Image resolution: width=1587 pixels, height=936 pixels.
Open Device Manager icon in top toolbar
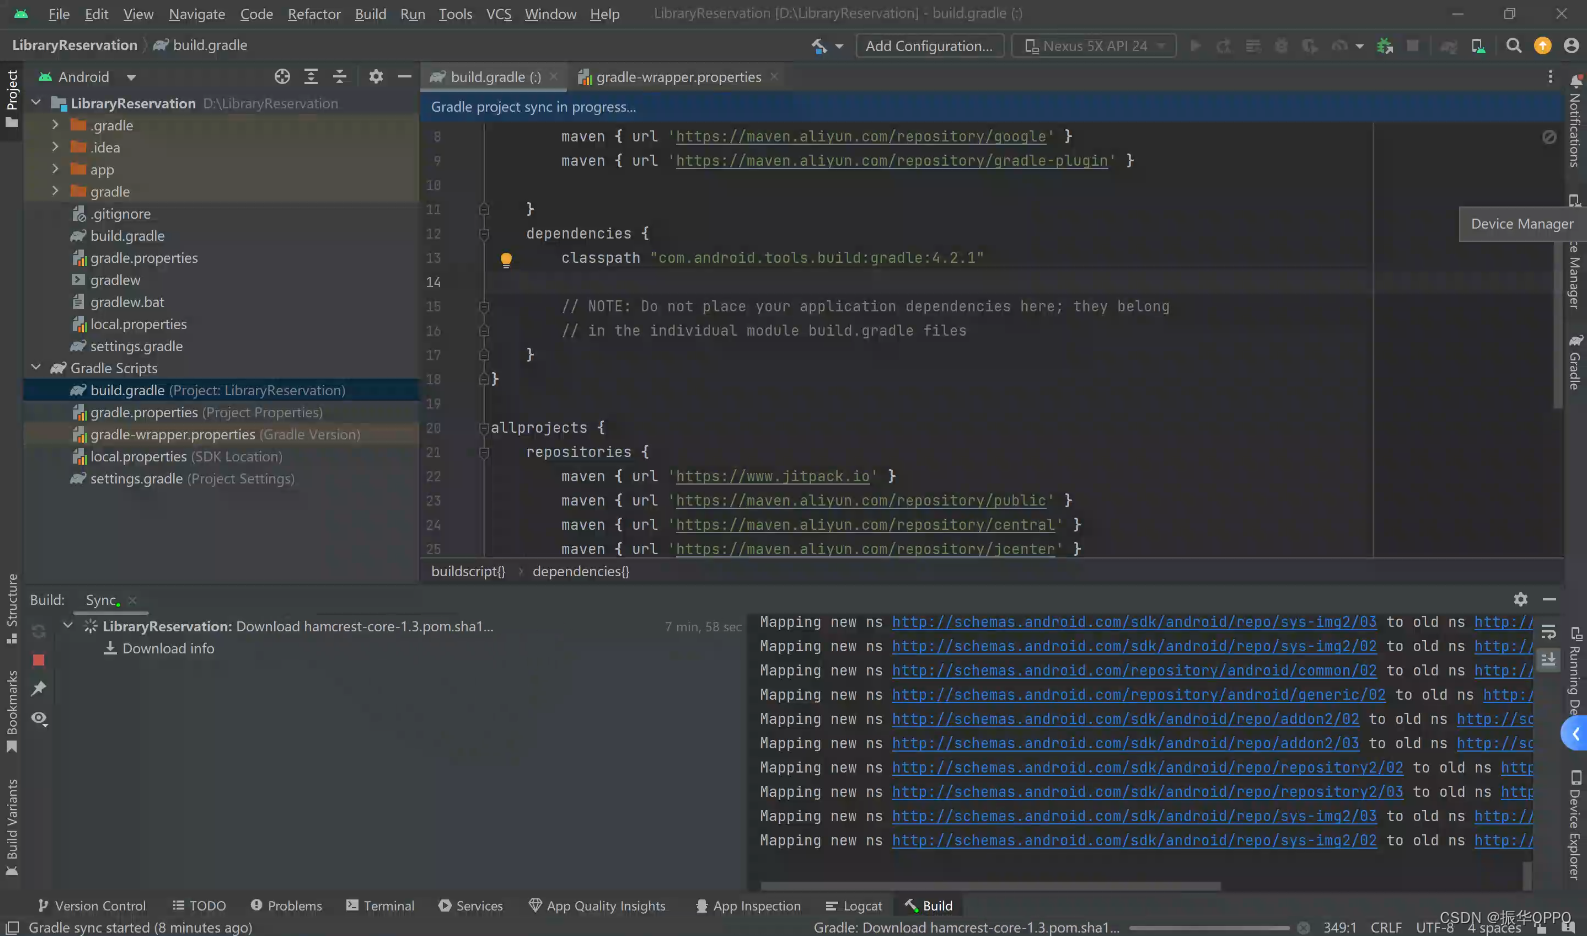click(x=1478, y=46)
